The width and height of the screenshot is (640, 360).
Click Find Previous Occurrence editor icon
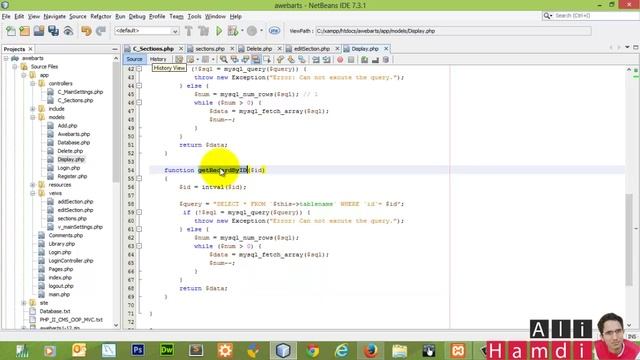pyautogui.click(x=234, y=60)
